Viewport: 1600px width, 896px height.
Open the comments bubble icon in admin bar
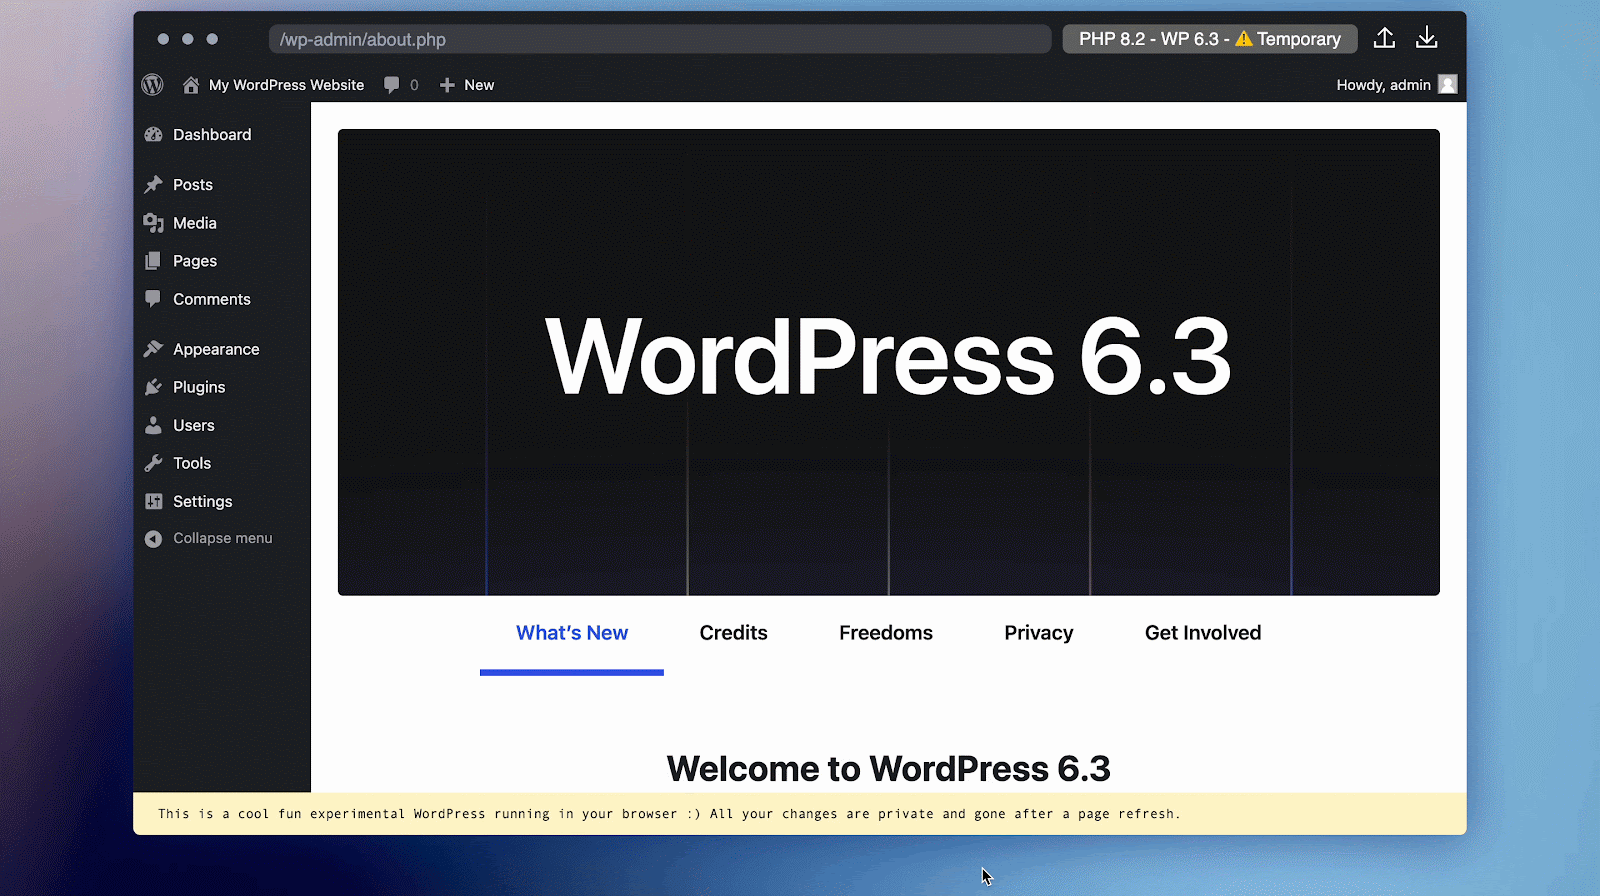392,85
